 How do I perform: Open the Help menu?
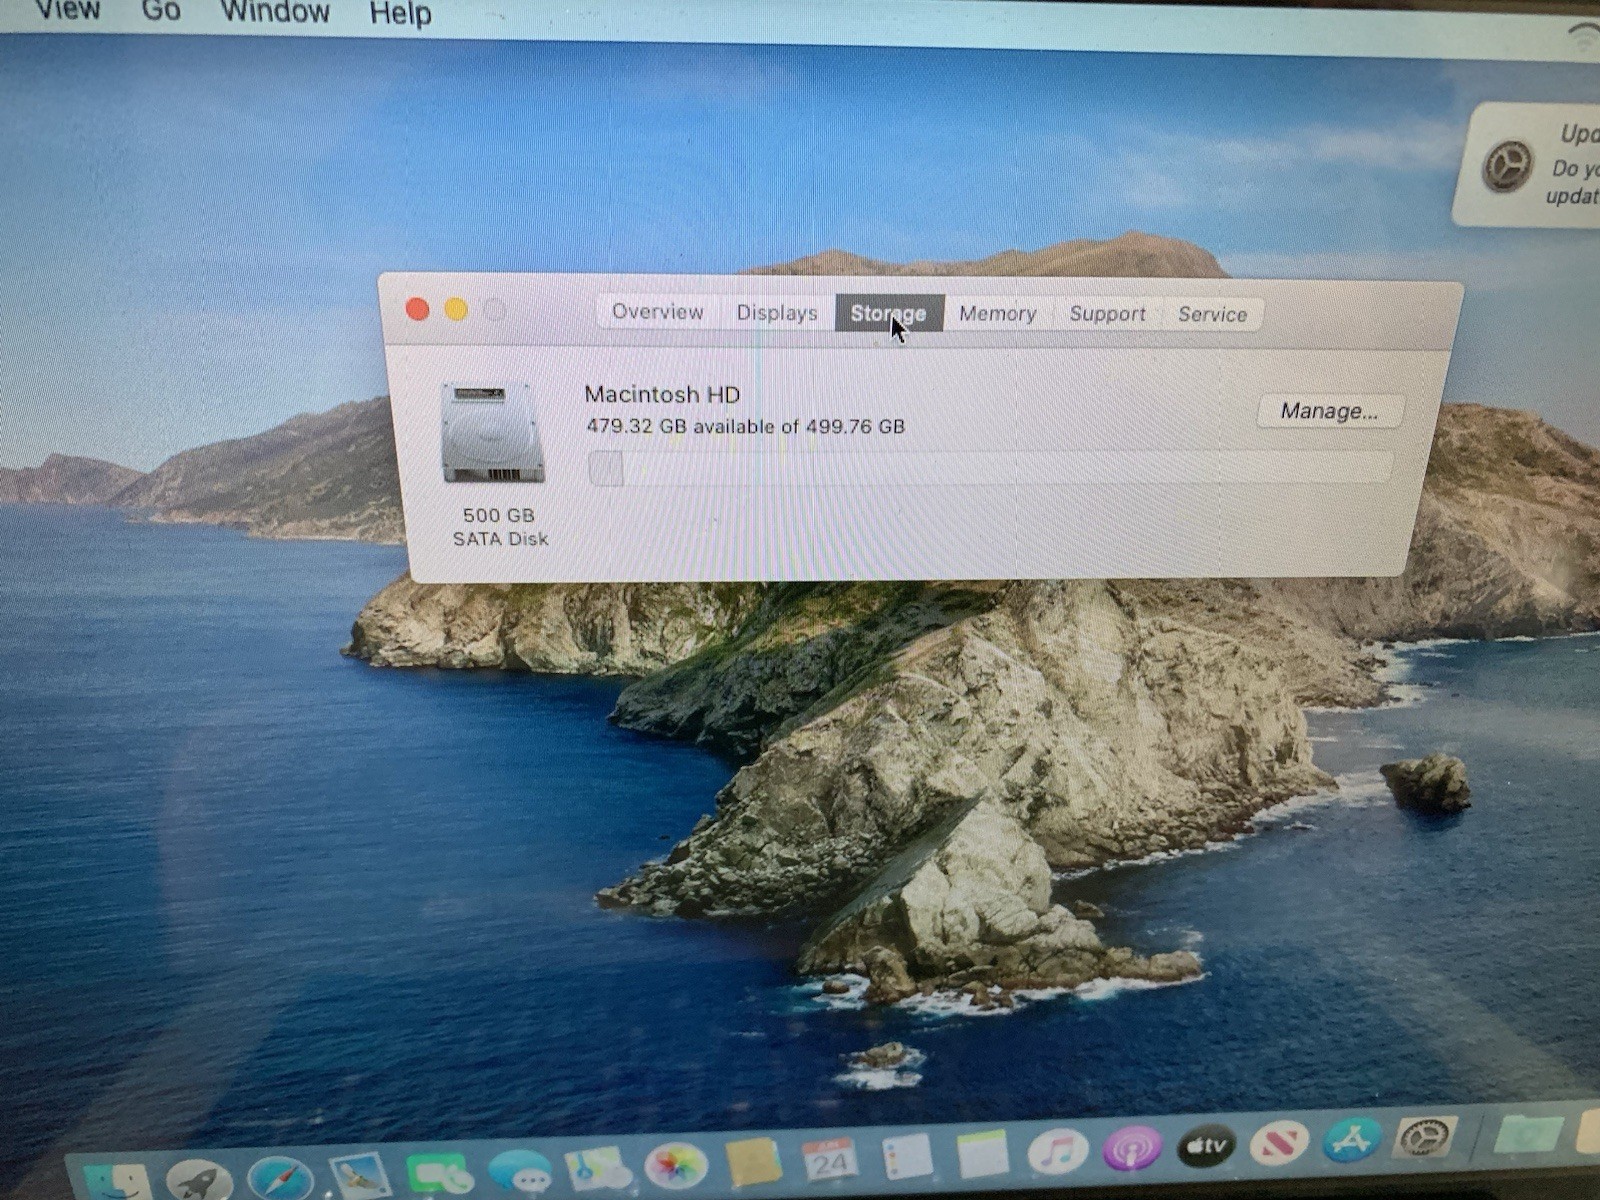click(x=400, y=14)
